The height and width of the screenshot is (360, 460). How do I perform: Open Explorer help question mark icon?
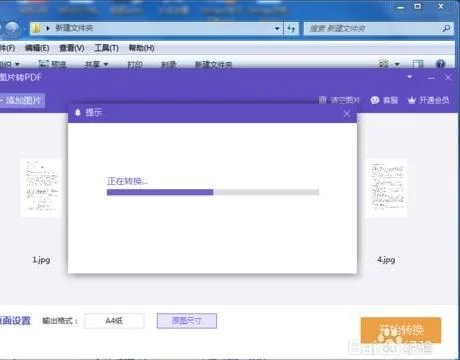[x=440, y=63]
